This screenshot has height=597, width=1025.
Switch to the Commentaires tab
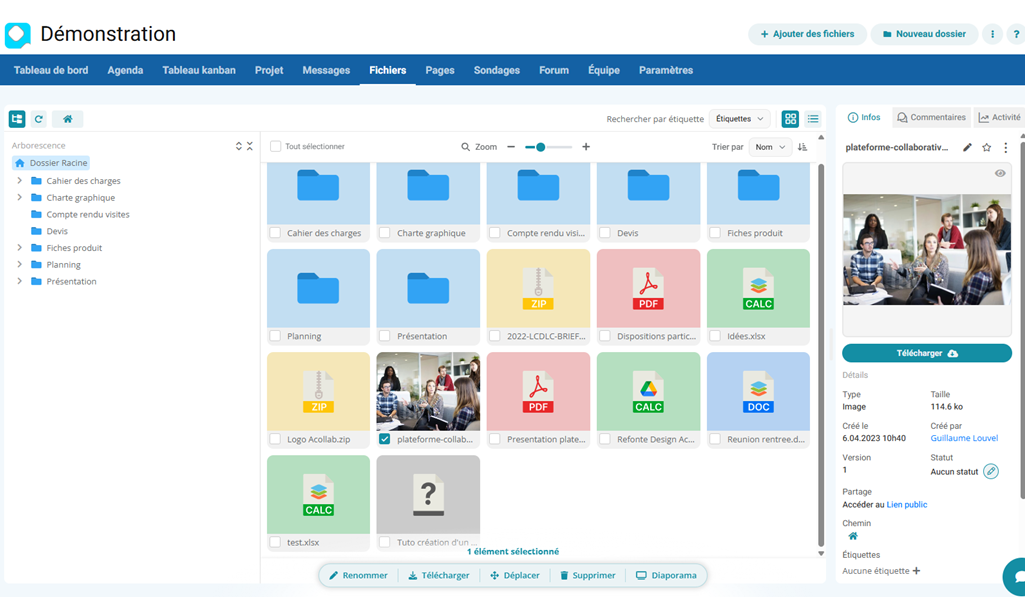[931, 116]
